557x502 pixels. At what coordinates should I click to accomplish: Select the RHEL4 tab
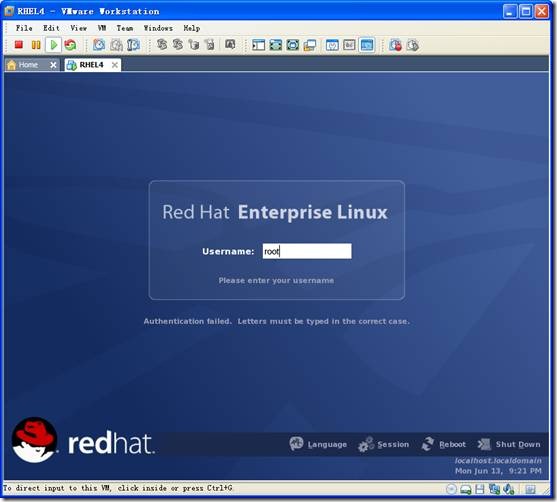[x=91, y=65]
